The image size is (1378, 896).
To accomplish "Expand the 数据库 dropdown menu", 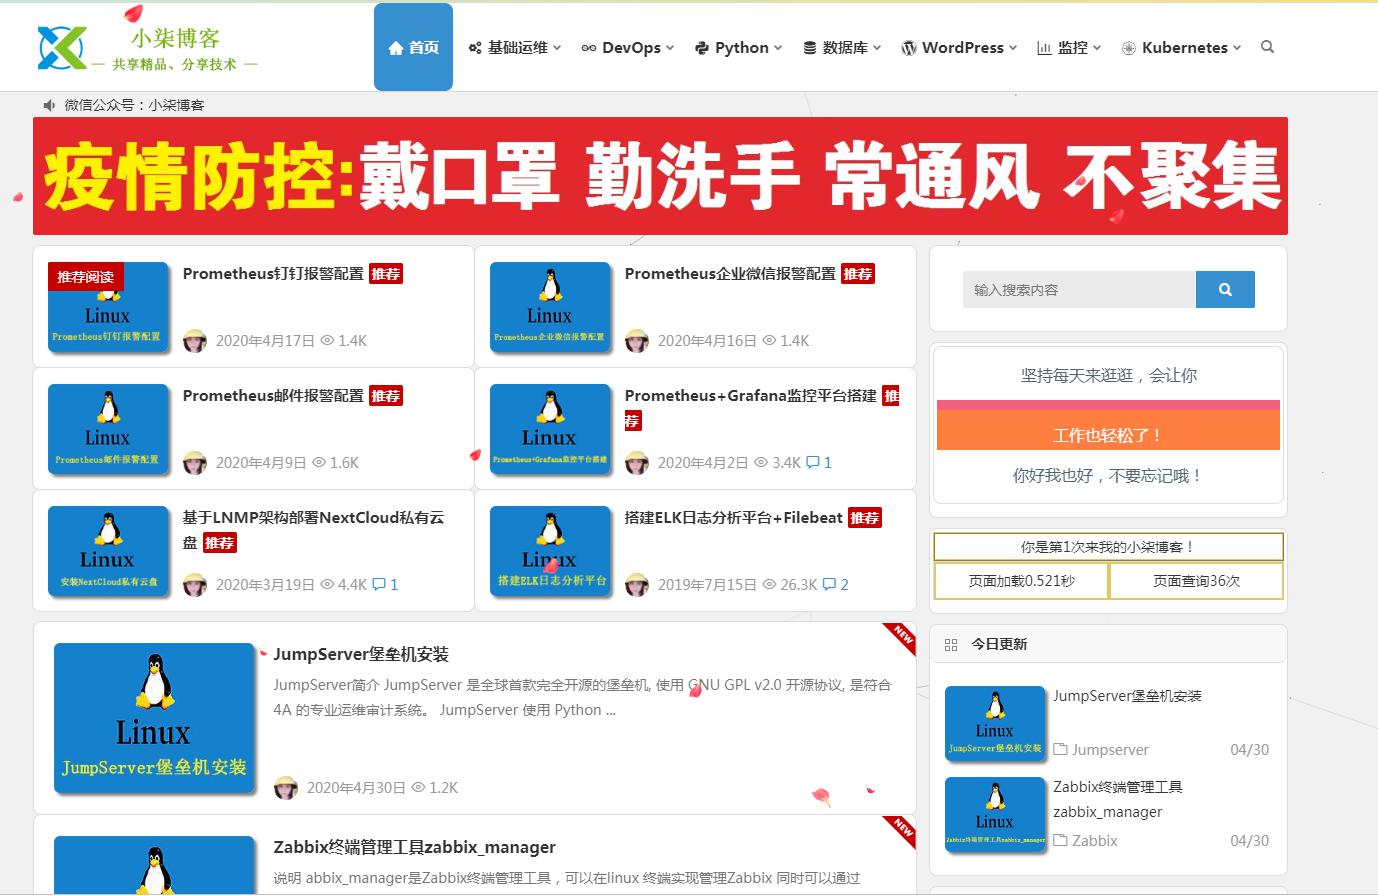I will coord(842,47).
